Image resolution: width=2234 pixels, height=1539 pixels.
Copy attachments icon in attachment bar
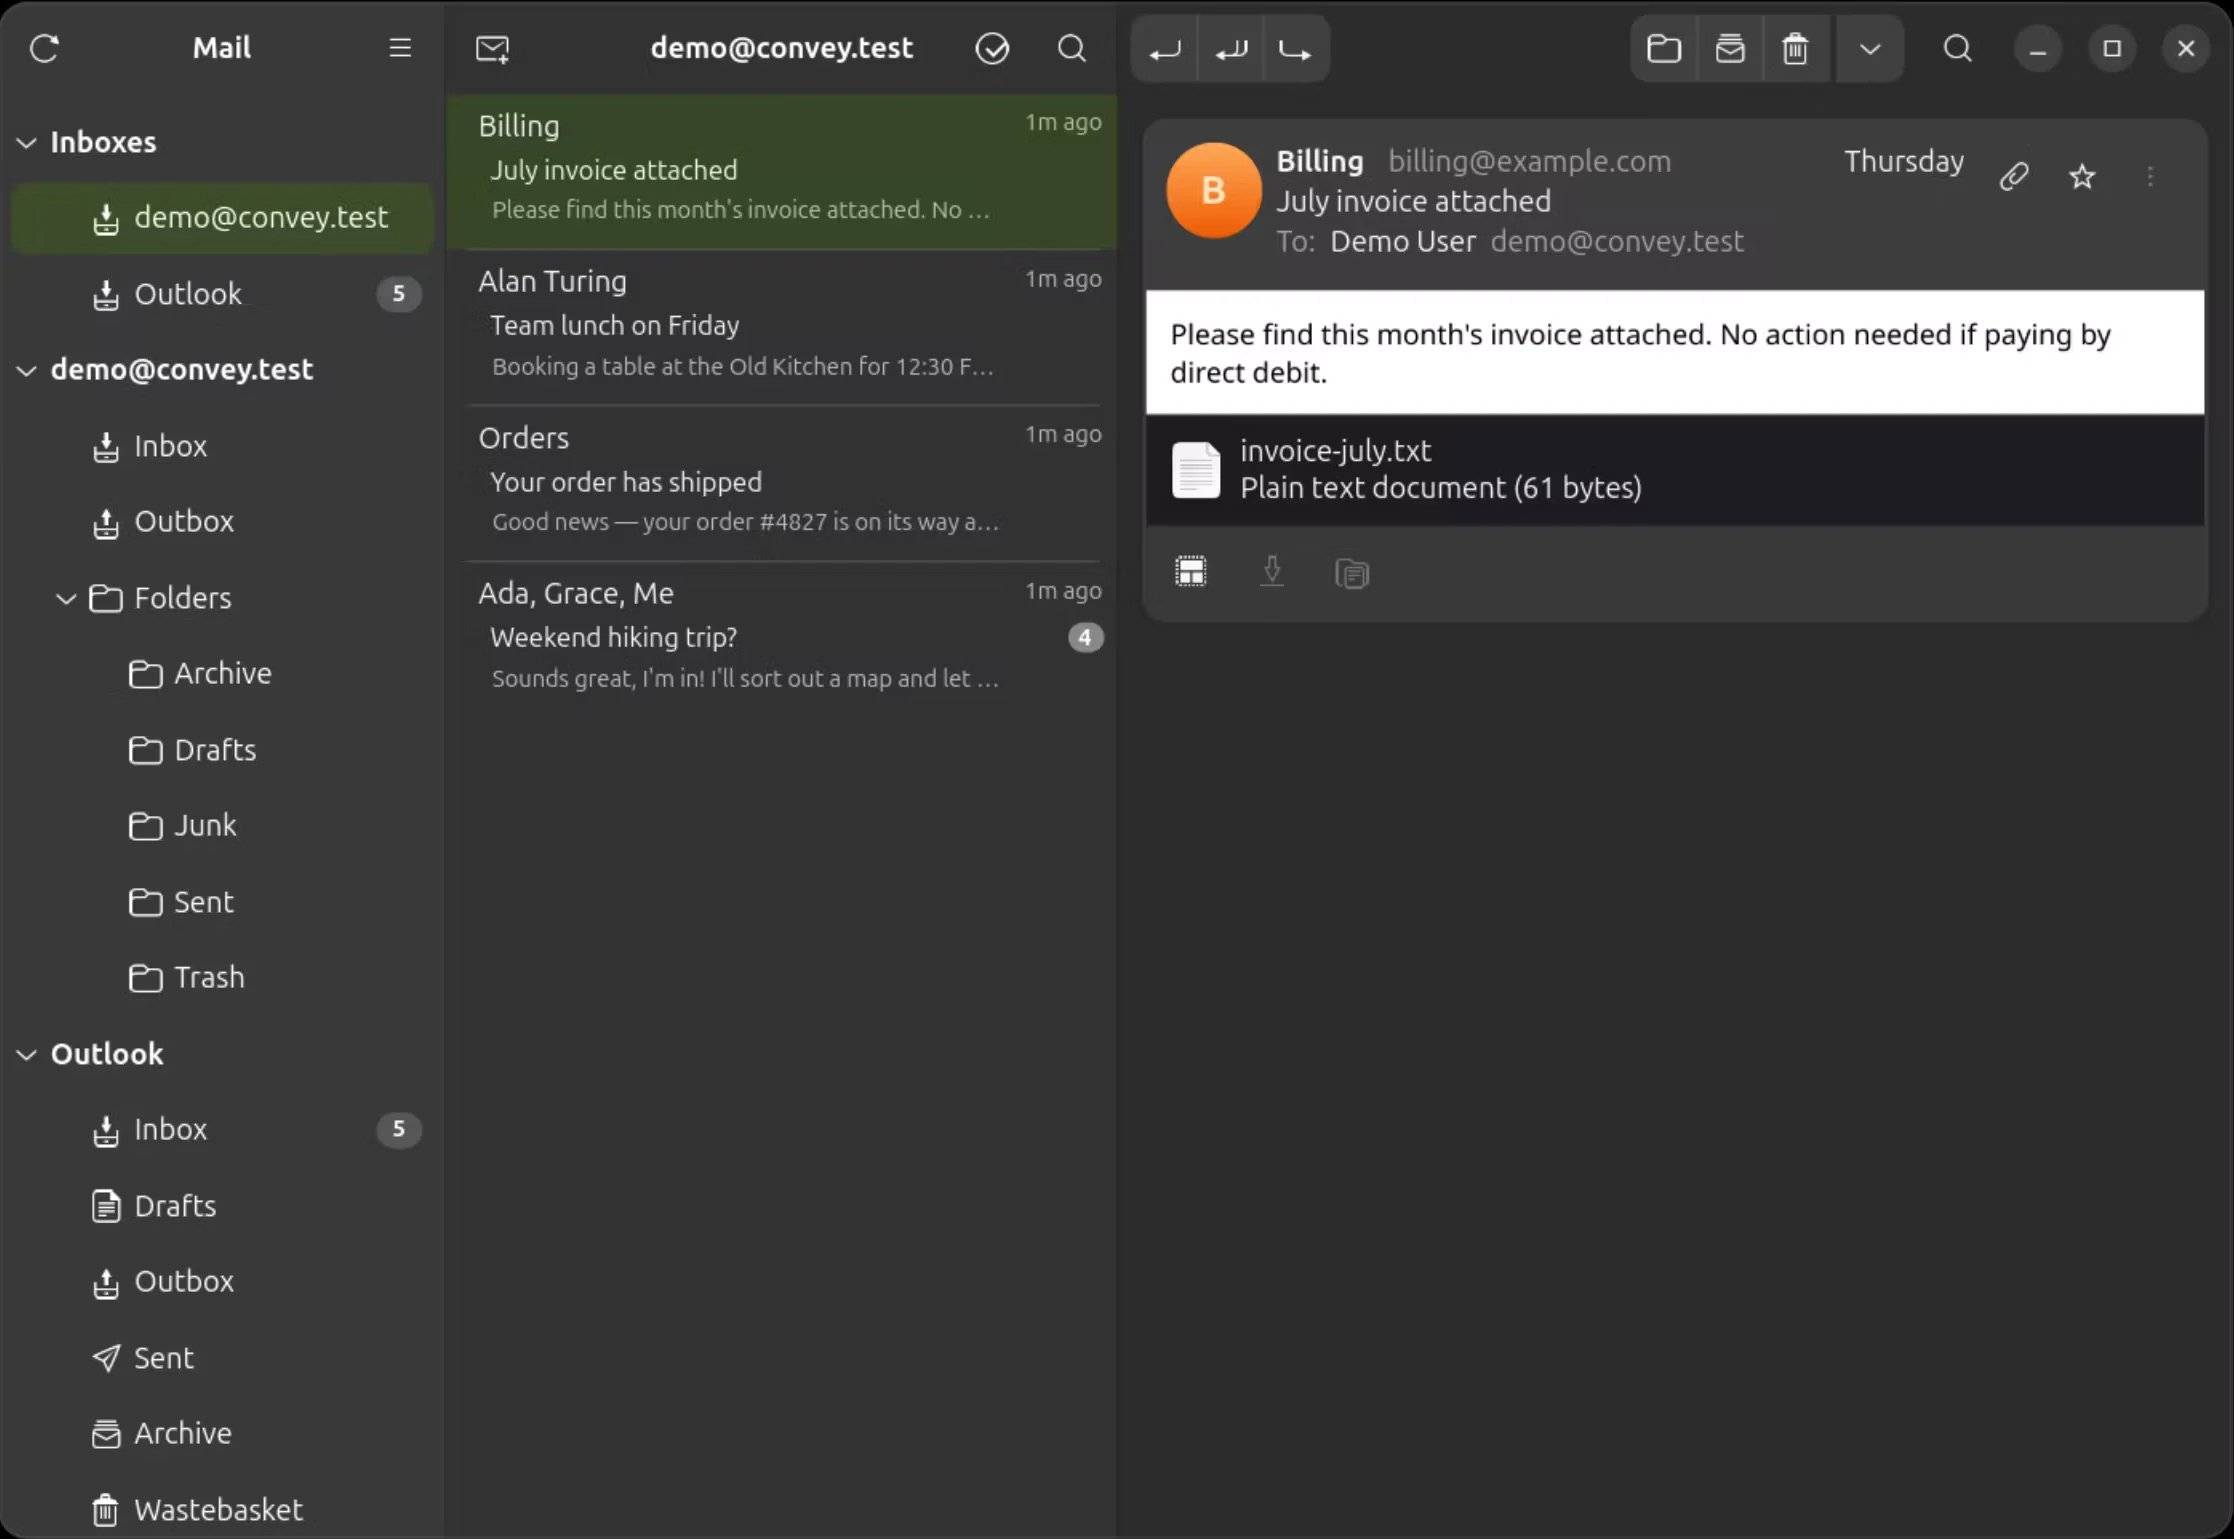[1352, 573]
